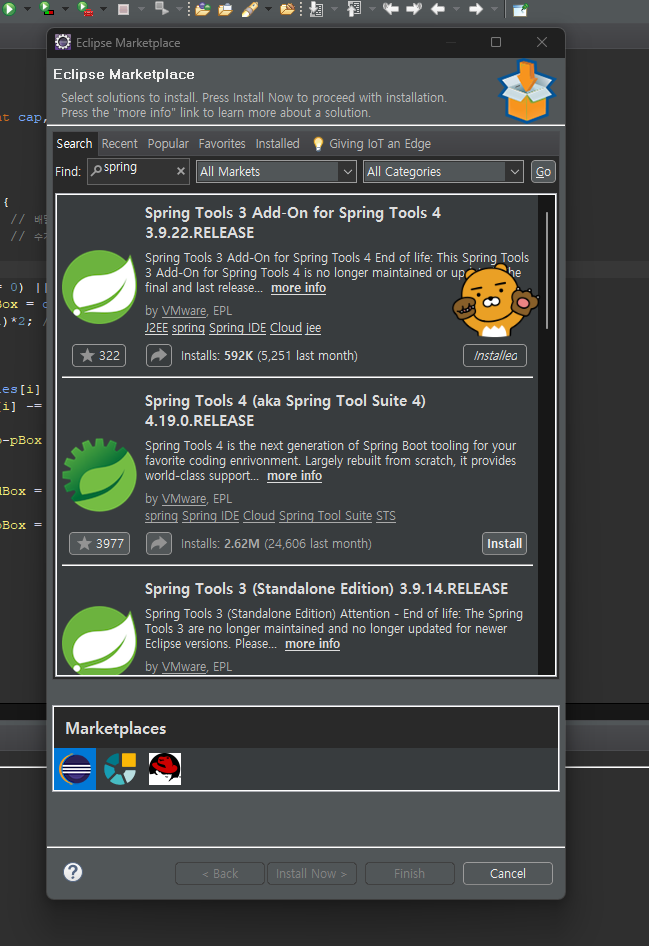Click the Cloud tag under Spring Tools 4
Viewport: 649px width, 946px height.
coord(259,516)
